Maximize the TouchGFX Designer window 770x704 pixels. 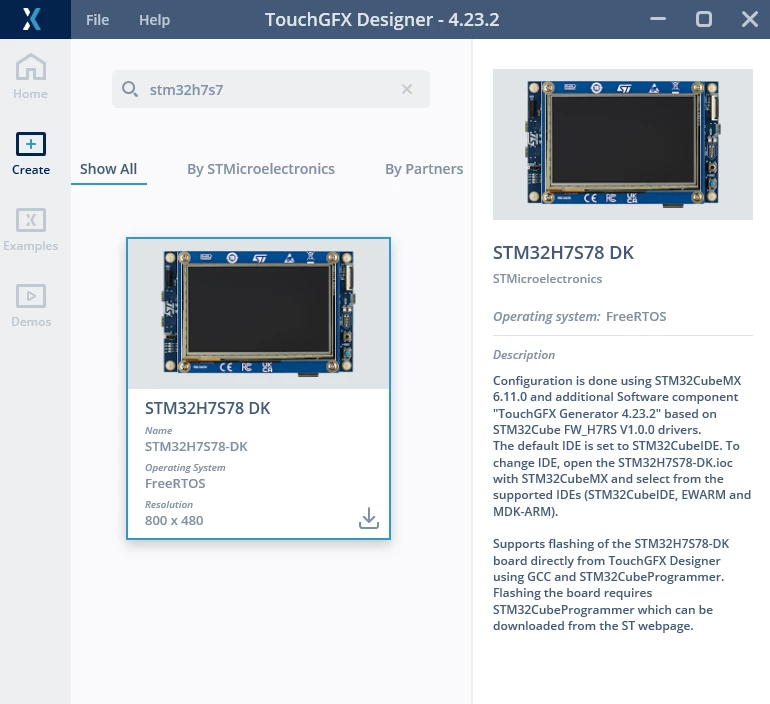tap(704, 20)
